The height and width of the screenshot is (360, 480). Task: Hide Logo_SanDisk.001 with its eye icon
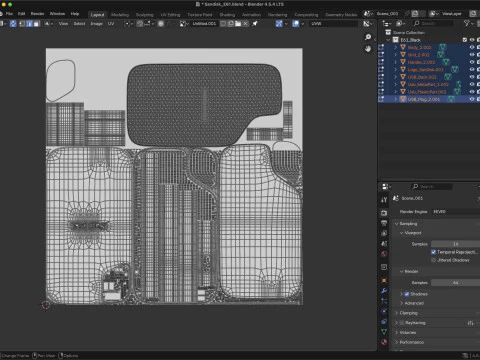coord(472,69)
